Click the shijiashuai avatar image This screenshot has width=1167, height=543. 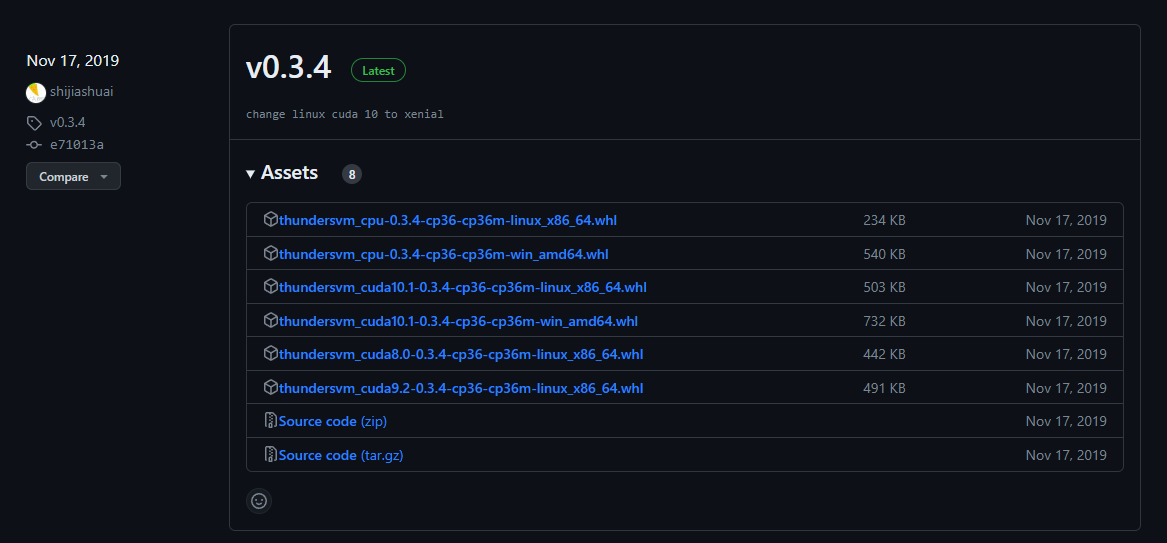(x=36, y=93)
